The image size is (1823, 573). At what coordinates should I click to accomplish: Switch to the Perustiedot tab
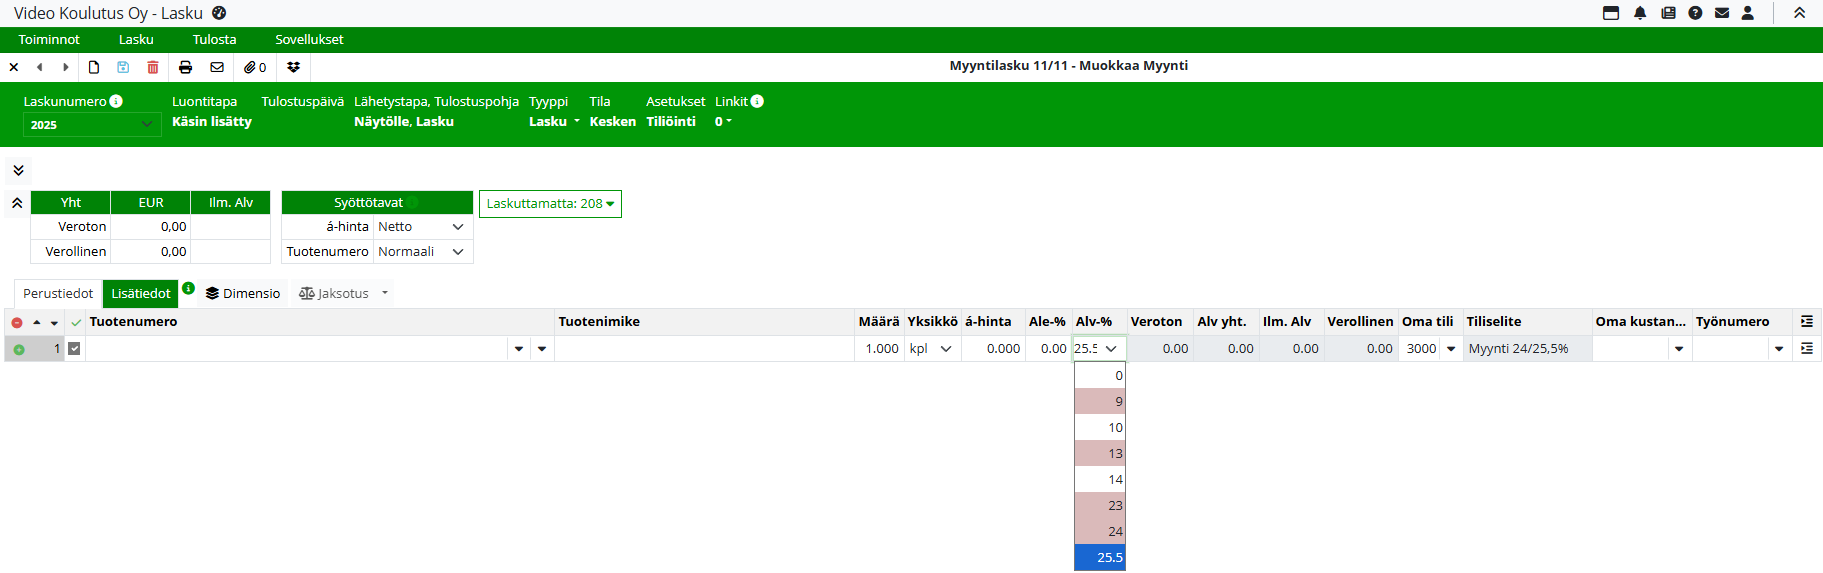coord(58,293)
